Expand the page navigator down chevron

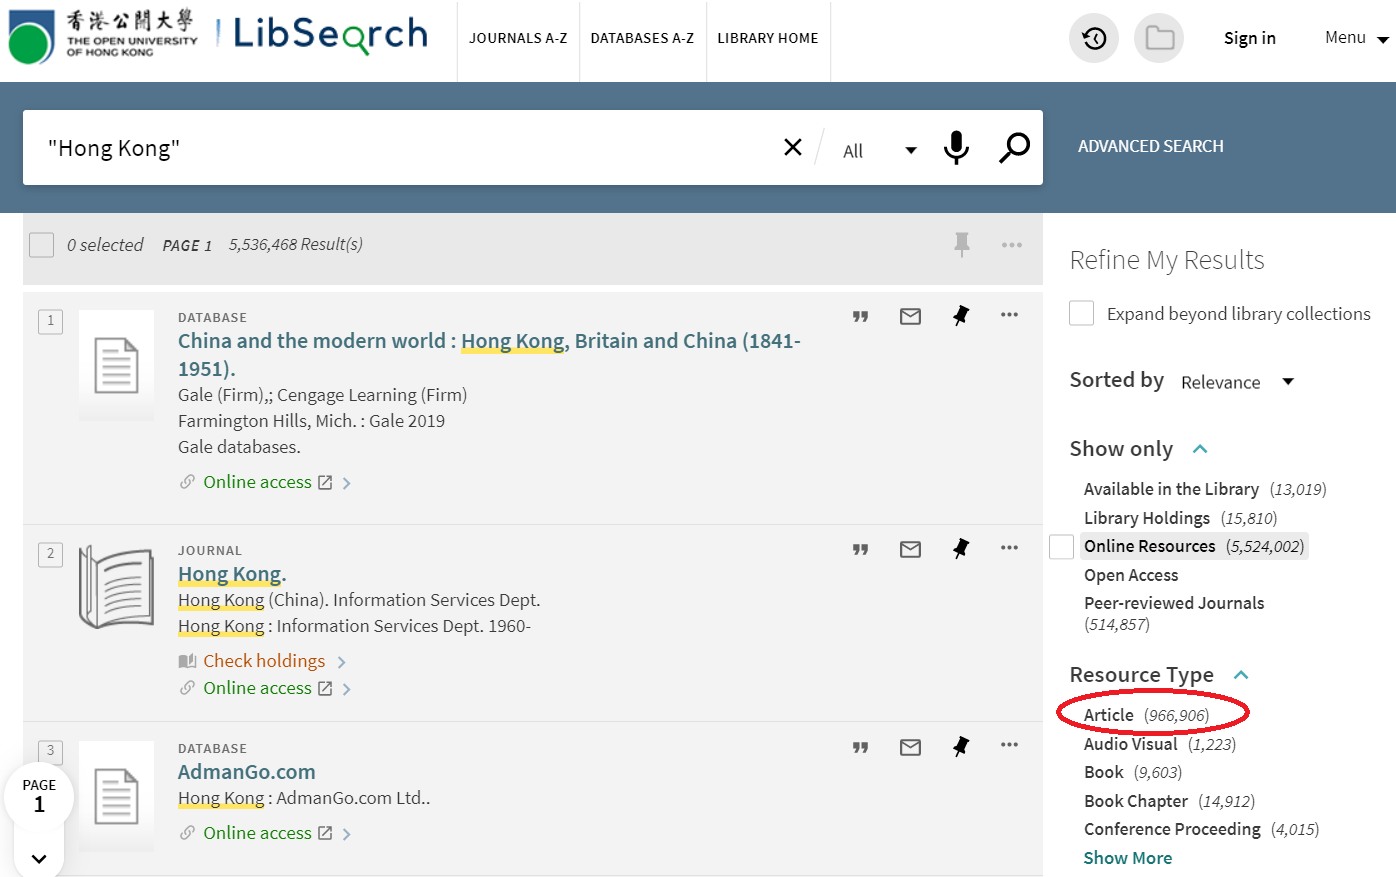[39, 858]
